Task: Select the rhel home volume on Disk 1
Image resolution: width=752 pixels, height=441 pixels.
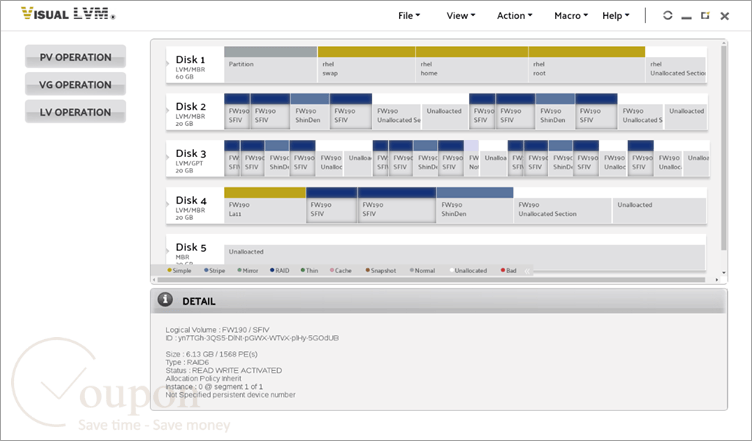Action: tap(472, 64)
